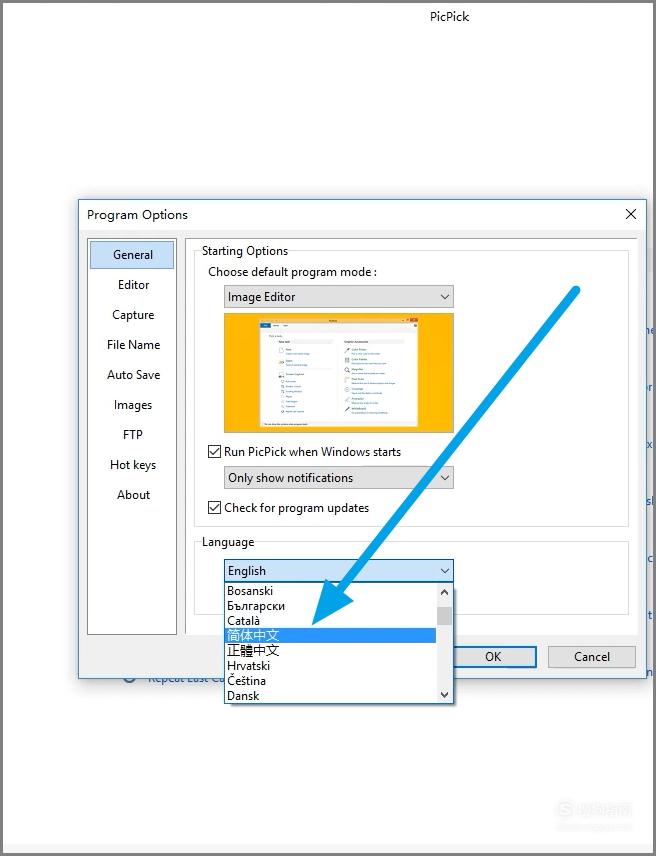Select the FTP category
656x856 pixels.
click(133, 435)
